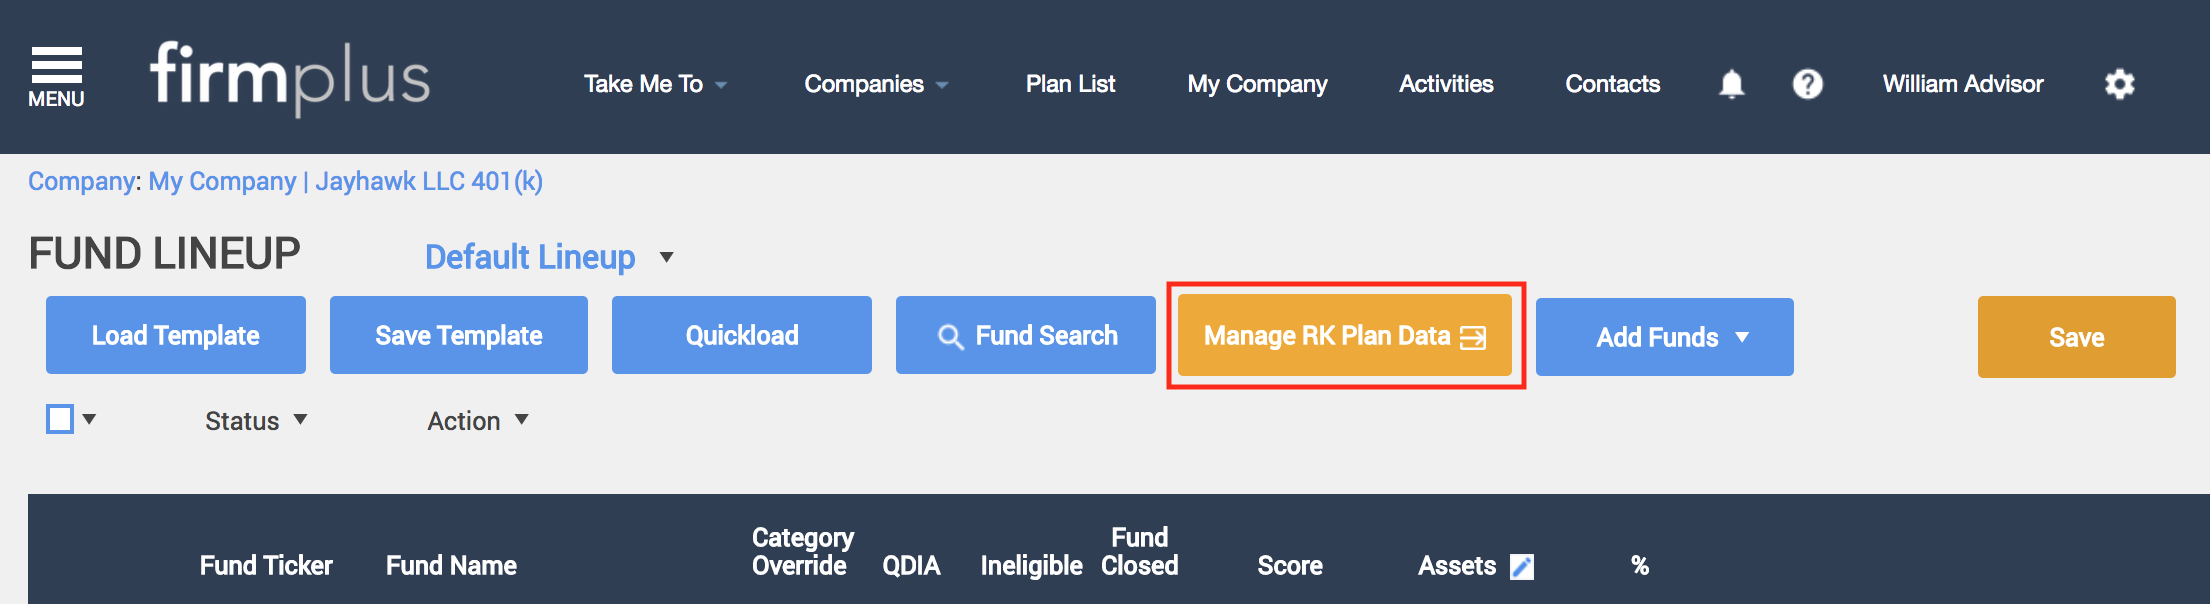Follow the Jayhawk LLC 401(k) breadcrumb link
The image size is (2210, 604).
pyautogui.click(x=429, y=181)
